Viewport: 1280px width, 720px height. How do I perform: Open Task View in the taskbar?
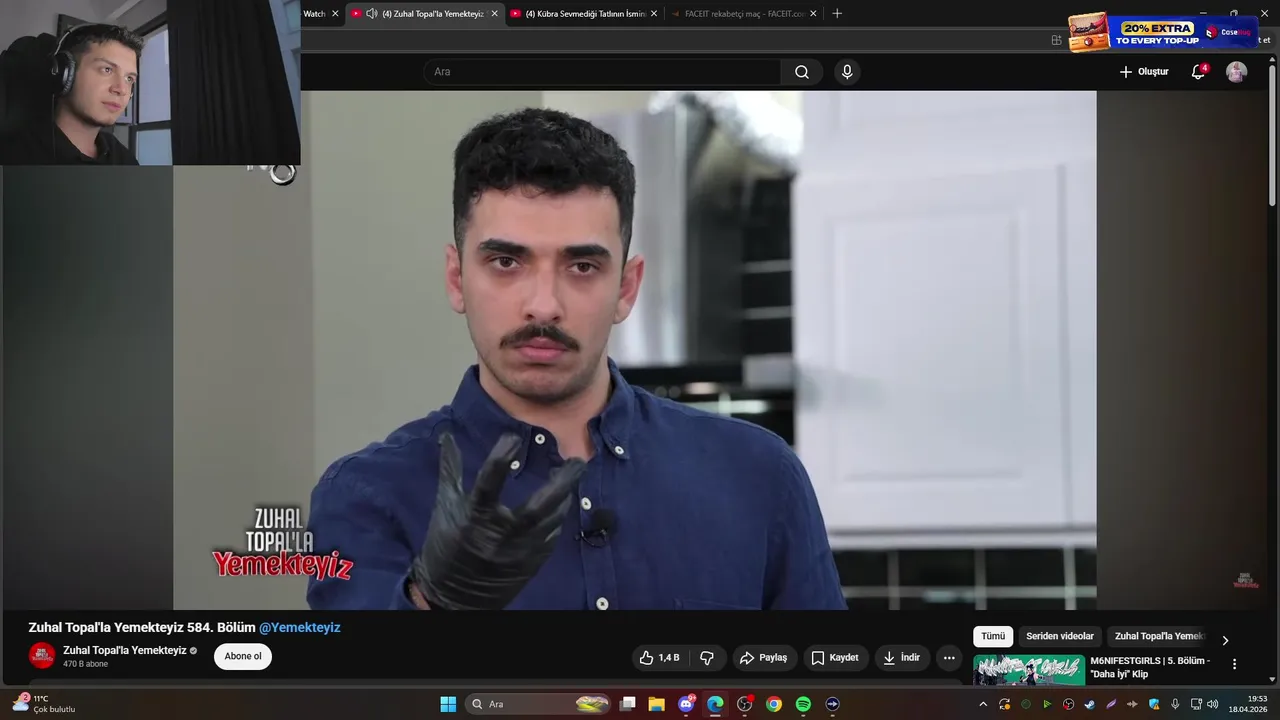pyautogui.click(x=628, y=704)
